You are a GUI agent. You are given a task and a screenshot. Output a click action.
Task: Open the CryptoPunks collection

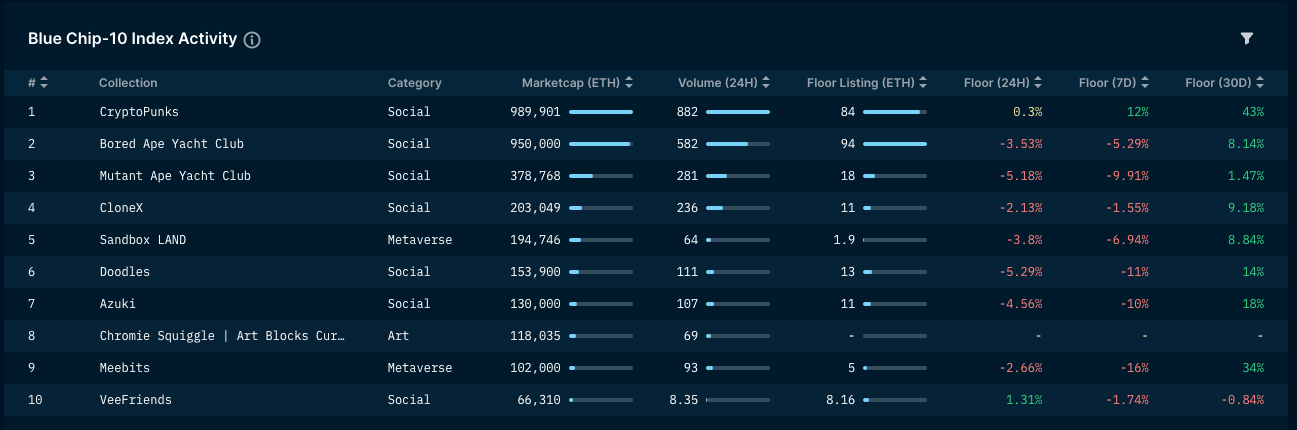139,112
